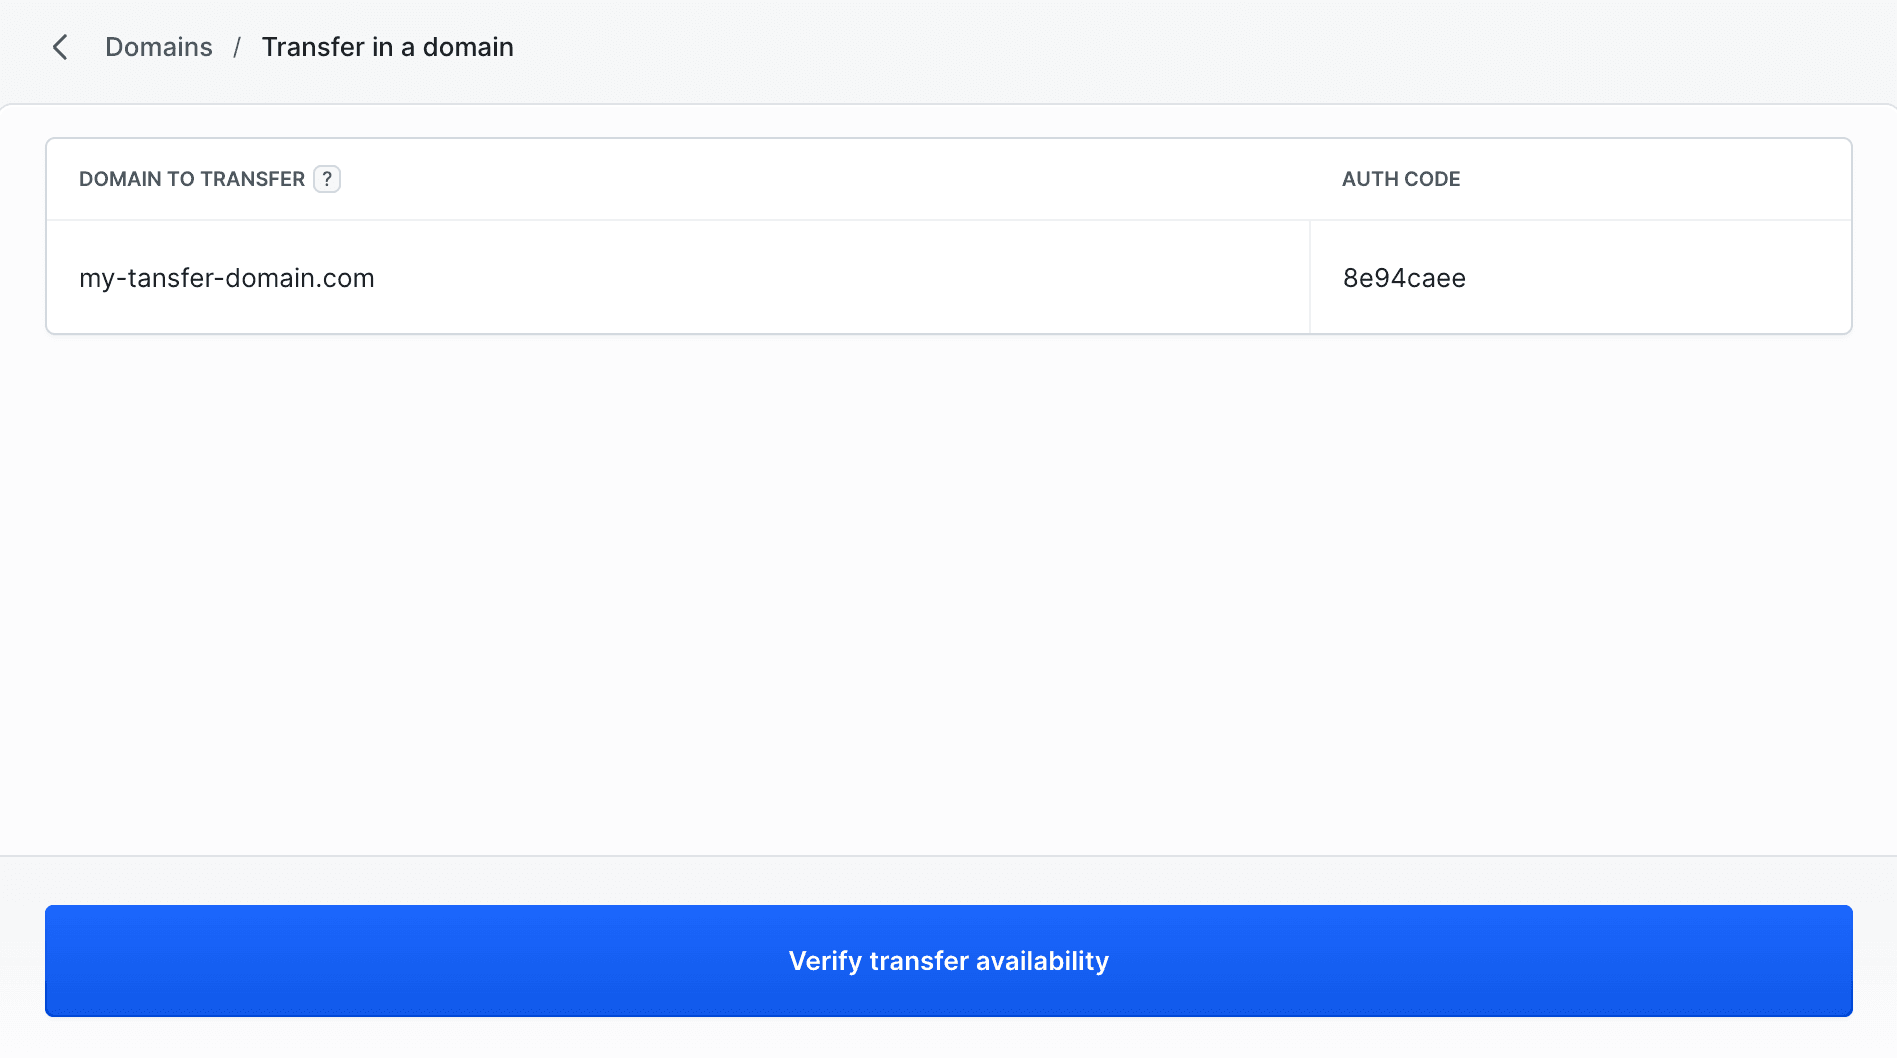
Task: Click the auth code text 8e94caee
Action: (x=1404, y=278)
